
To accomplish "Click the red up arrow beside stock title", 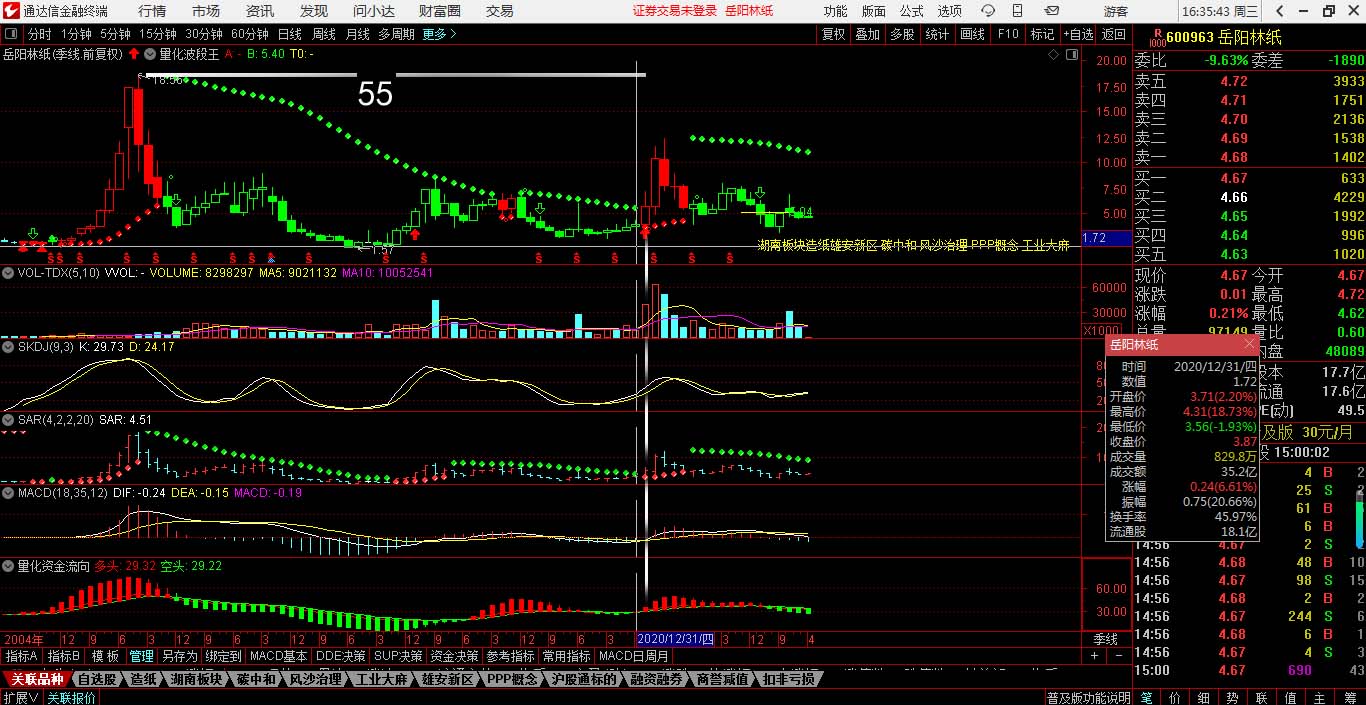I will tap(134, 54).
